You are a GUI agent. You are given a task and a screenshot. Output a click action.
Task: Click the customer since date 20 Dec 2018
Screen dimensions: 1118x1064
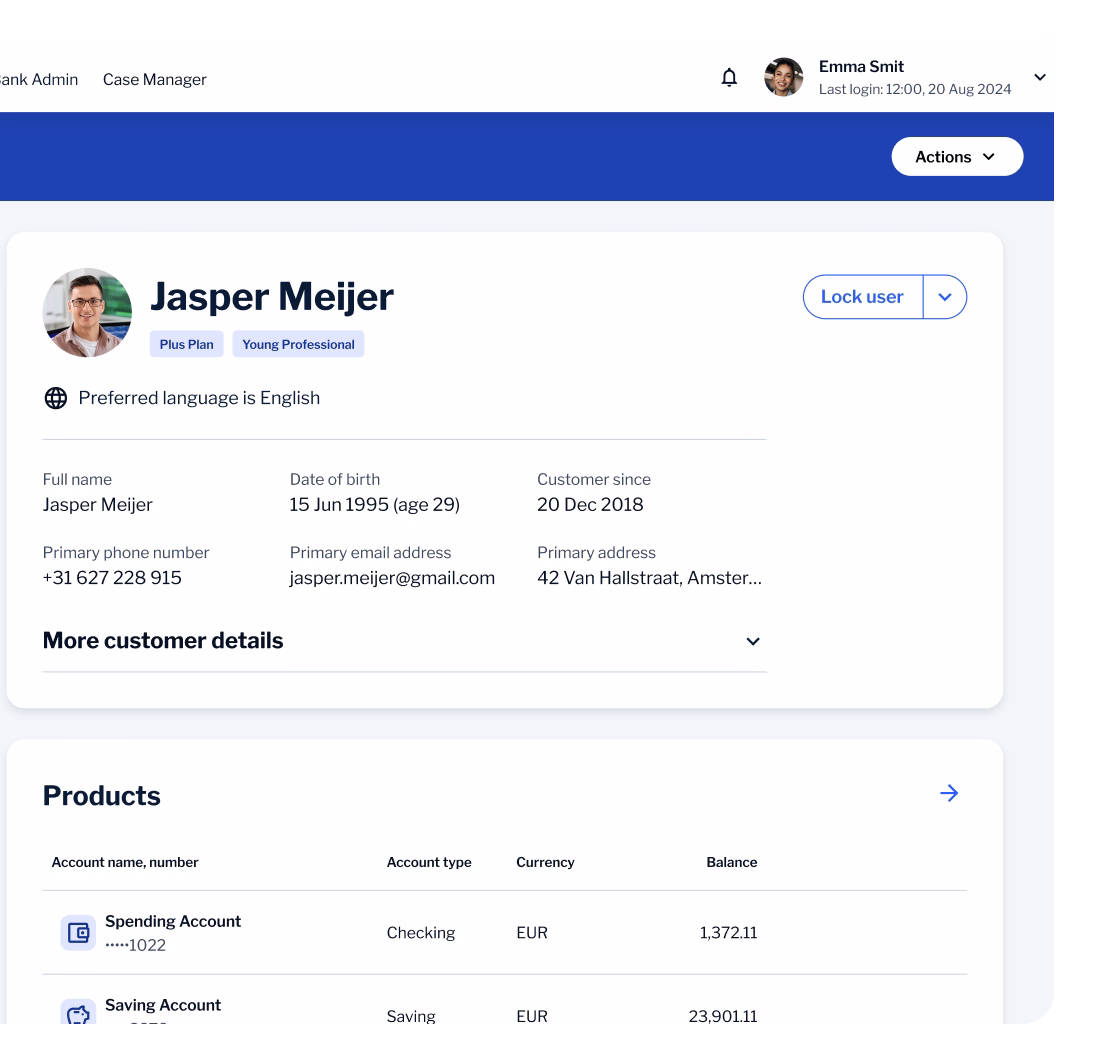[x=590, y=505]
